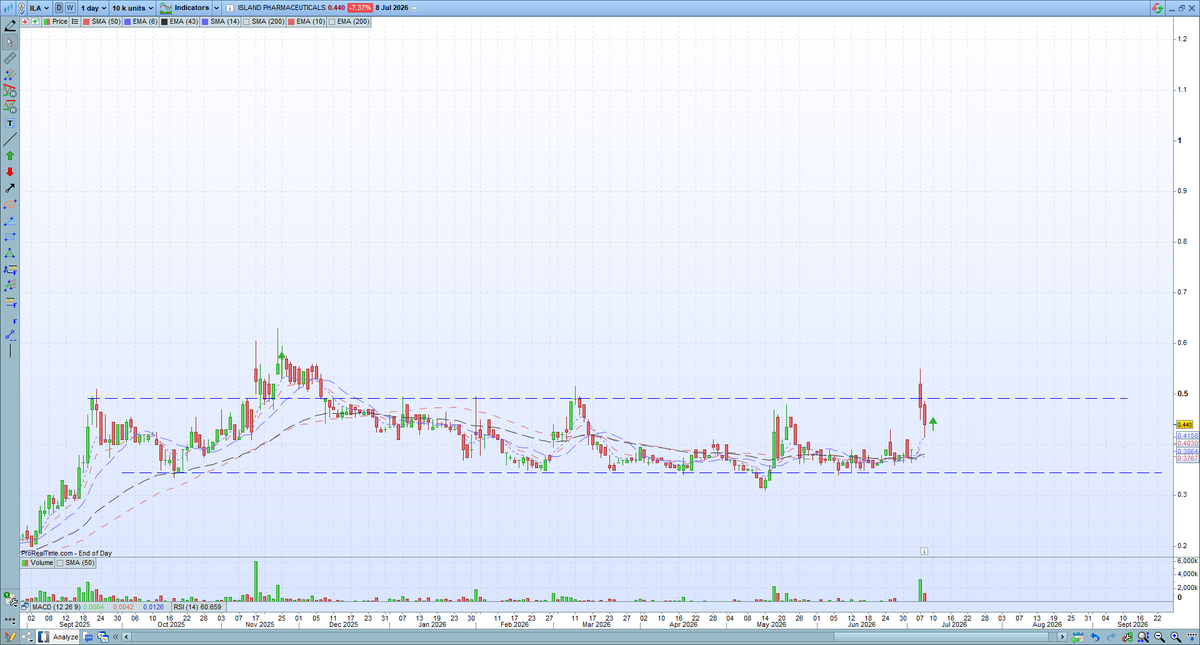Screen dimensions: 1200x645
Task: Switch to the daily view with the D button
Action: click(x=59, y=7)
